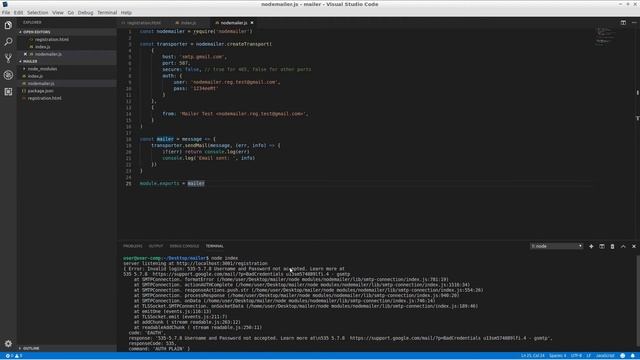Open the Go menu
This screenshot has height=360, width=640.
pos(71,13)
